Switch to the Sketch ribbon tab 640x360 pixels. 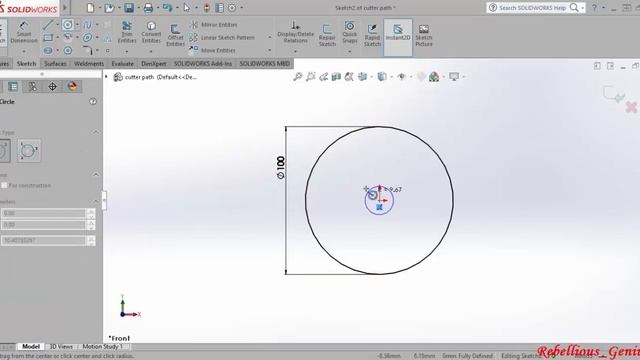(x=27, y=64)
